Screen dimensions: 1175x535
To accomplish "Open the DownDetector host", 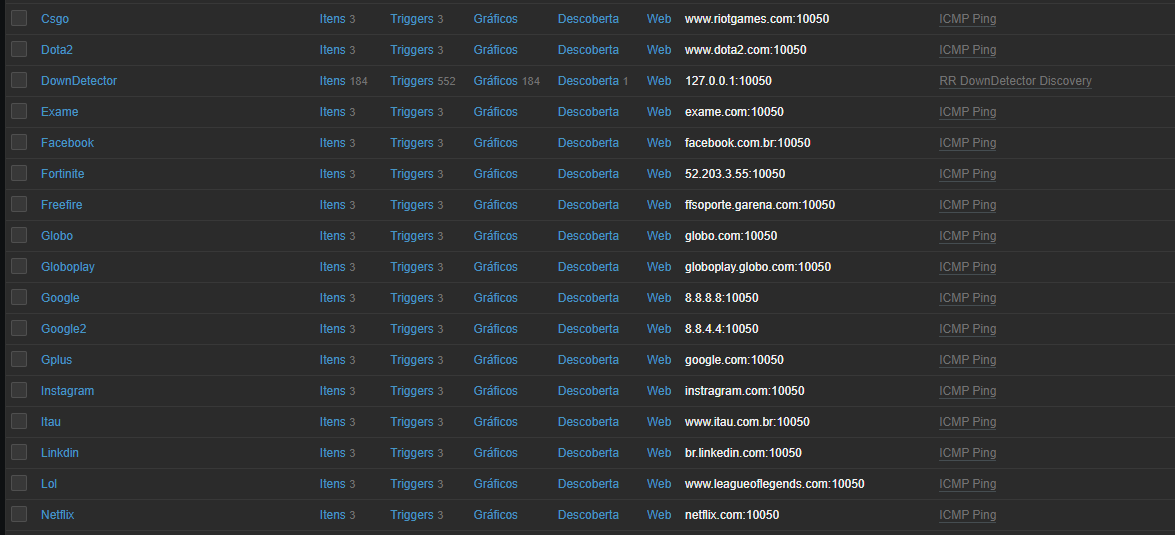I will tap(79, 81).
